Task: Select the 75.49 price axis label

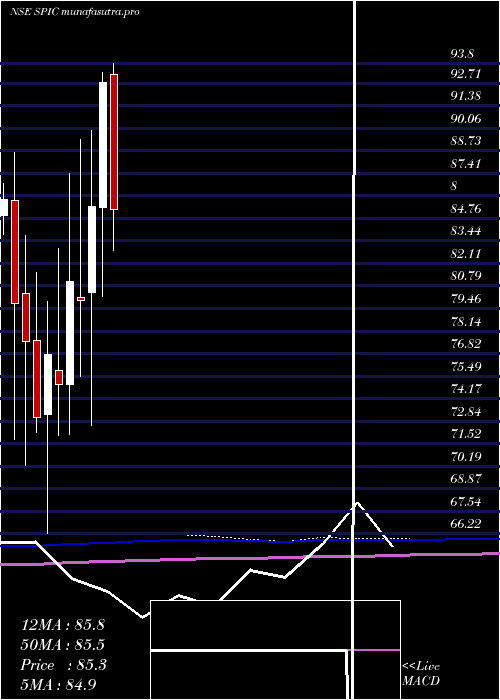Action: [x=466, y=367]
